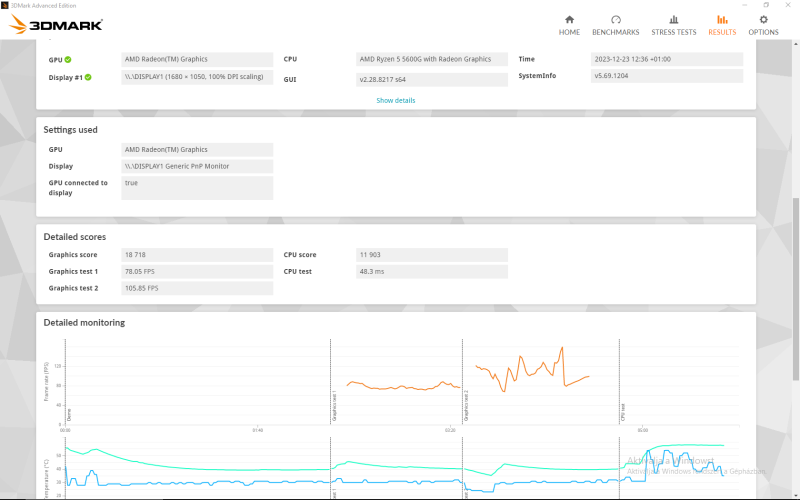
Task: Click Display Generic PnP Monitor value
Action: point(197,166)
